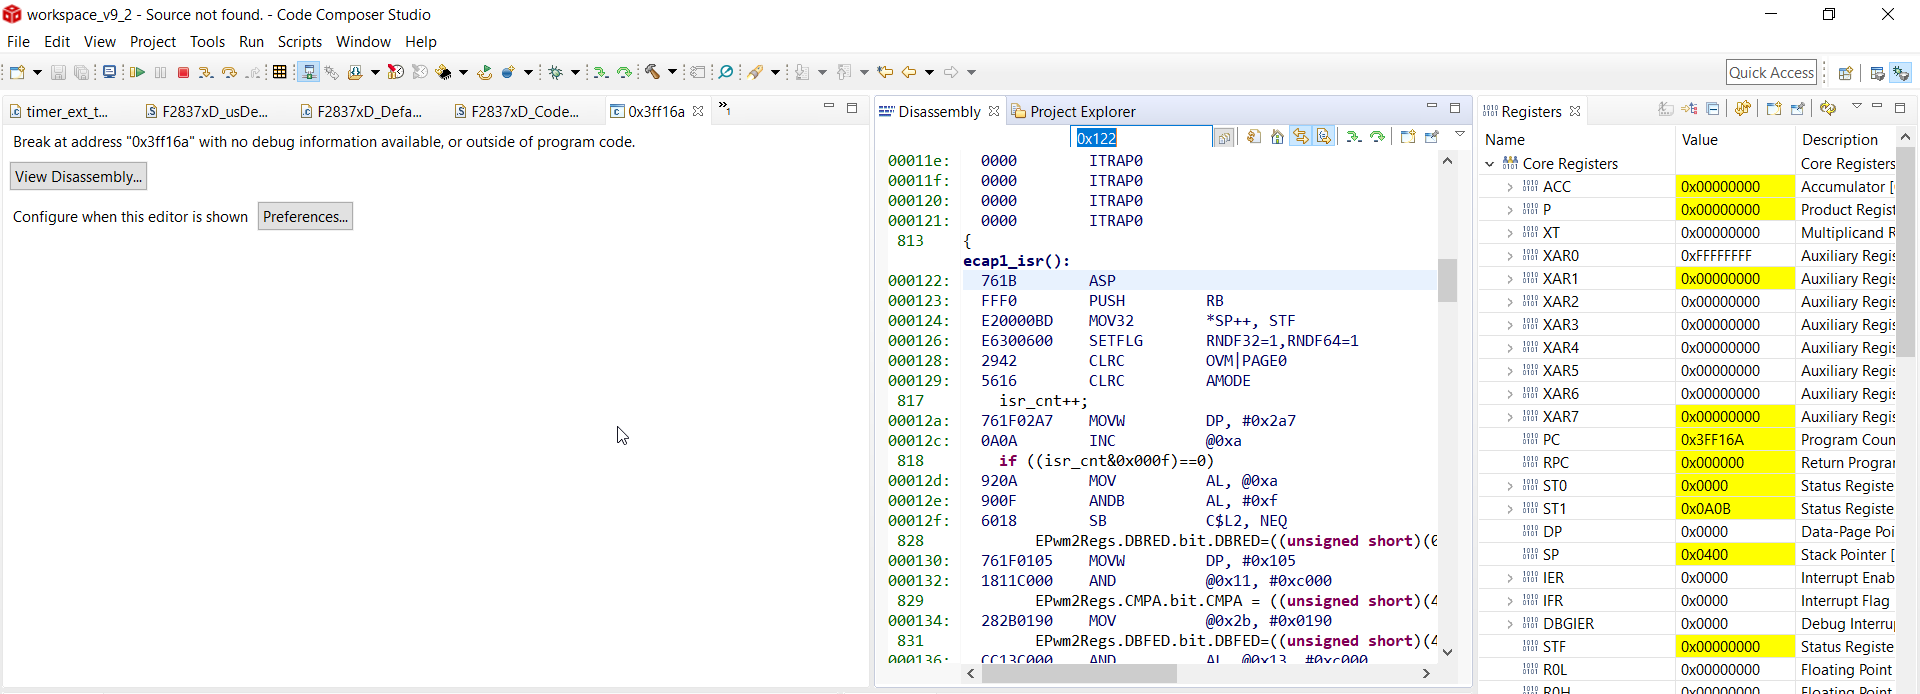Click Collapse All in Registers panel

pos(1713,109)
